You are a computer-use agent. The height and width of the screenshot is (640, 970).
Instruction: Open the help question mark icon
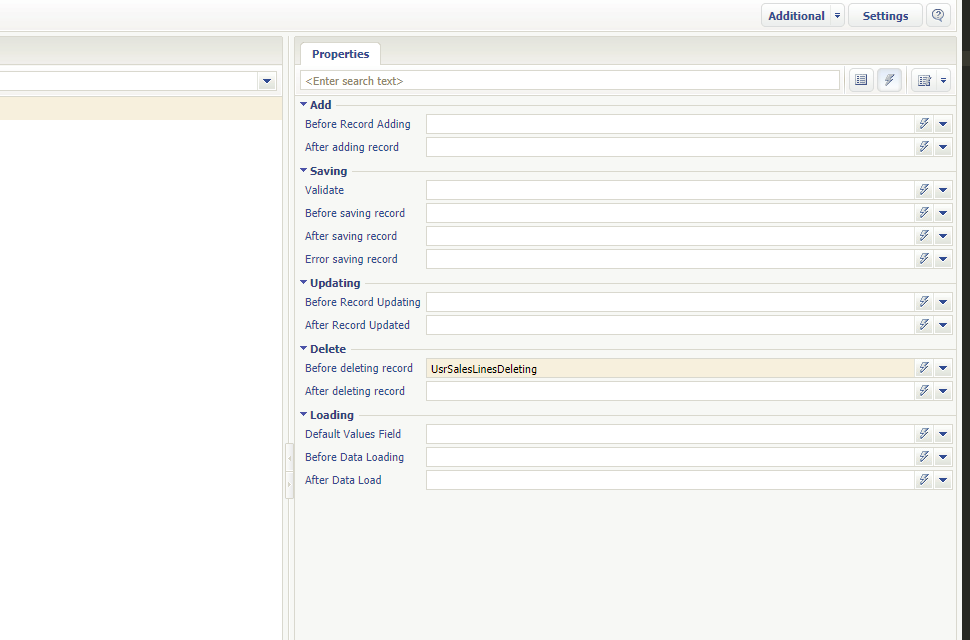click(938, 15)
